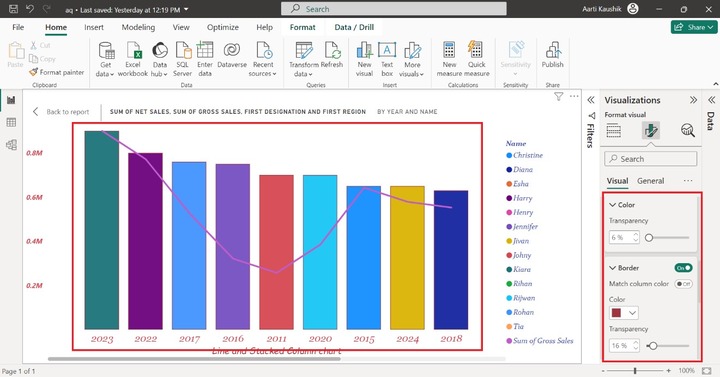
Task: Open the Enter data table tool
Action: tap(205, 59)
